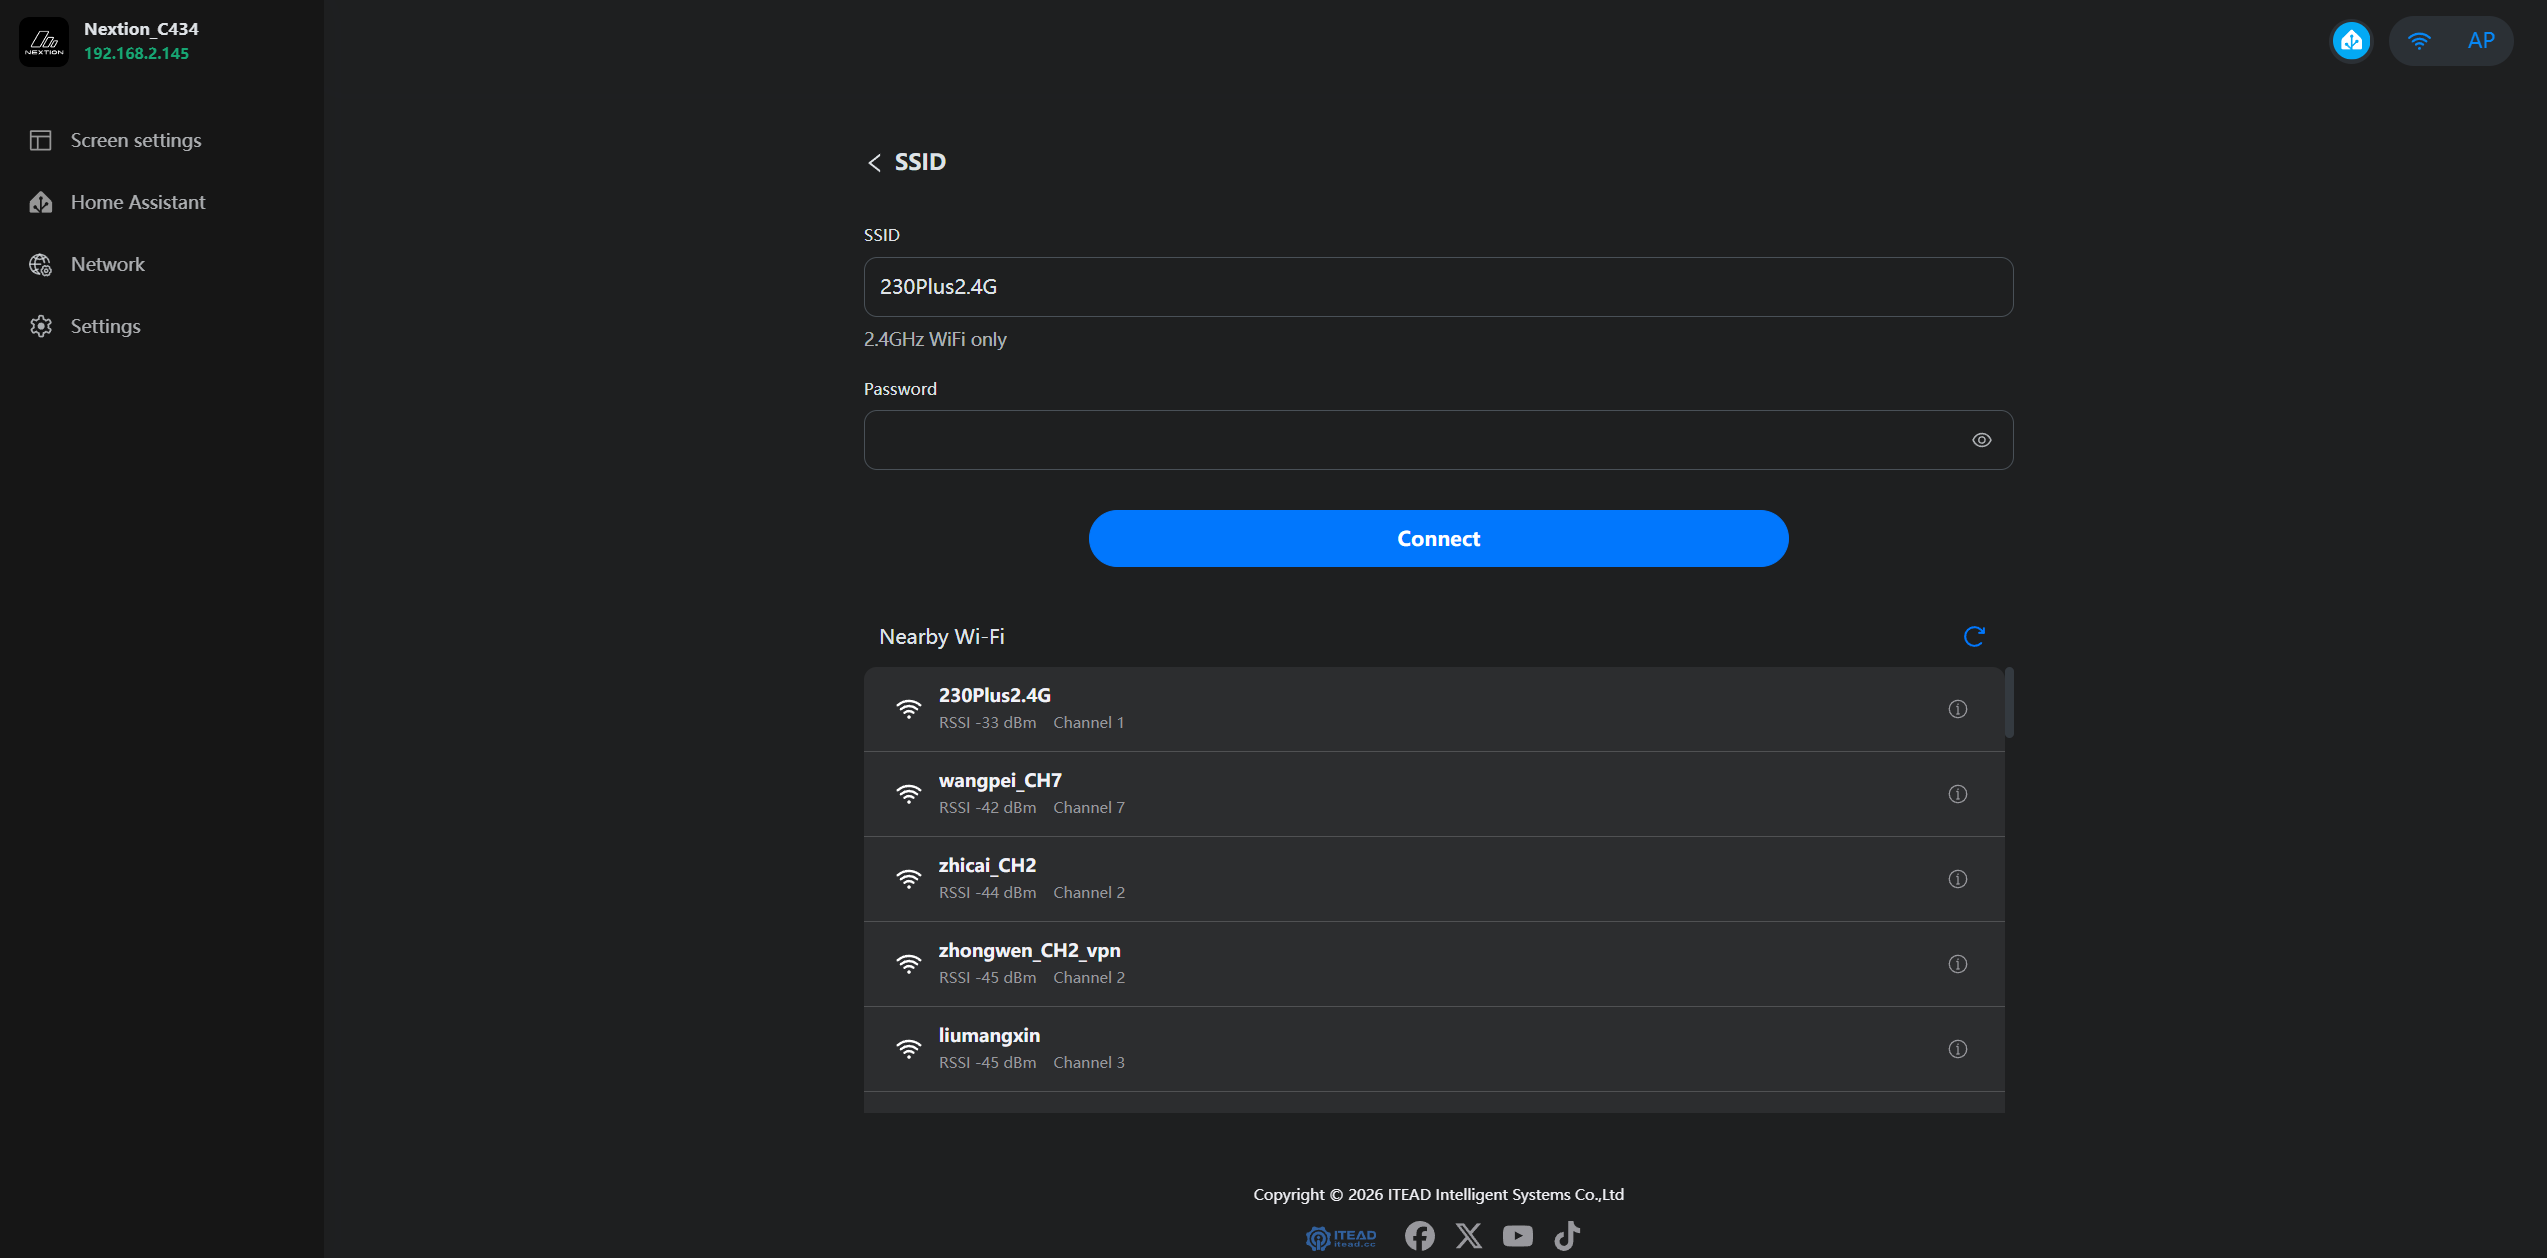Select the zhicai_CH2 network
The height and width of the screenshot is (1258, 2547).
click(1434, 879)
